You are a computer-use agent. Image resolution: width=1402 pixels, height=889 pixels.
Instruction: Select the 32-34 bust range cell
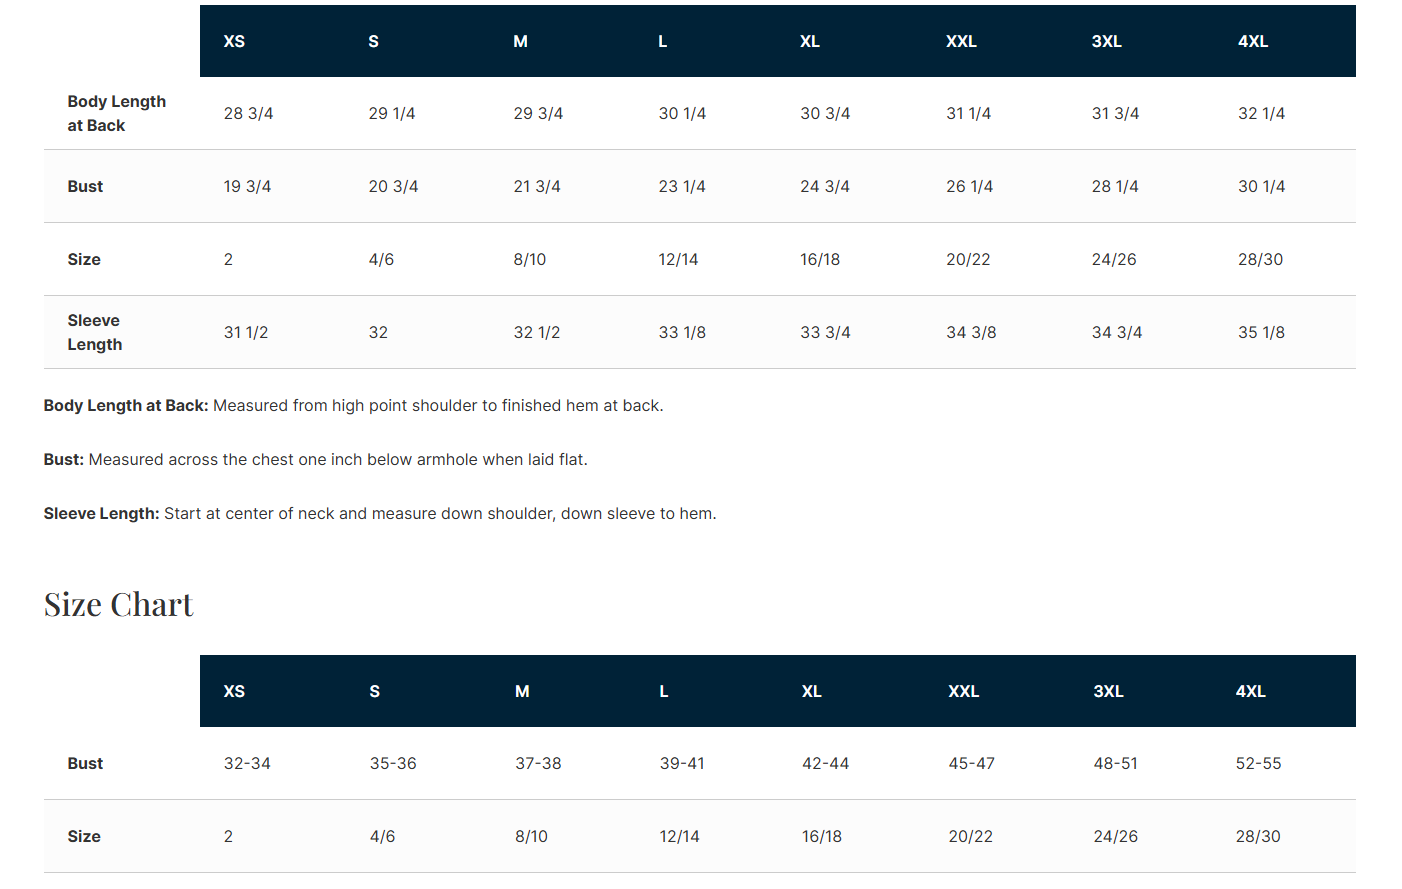pos(247,763)
